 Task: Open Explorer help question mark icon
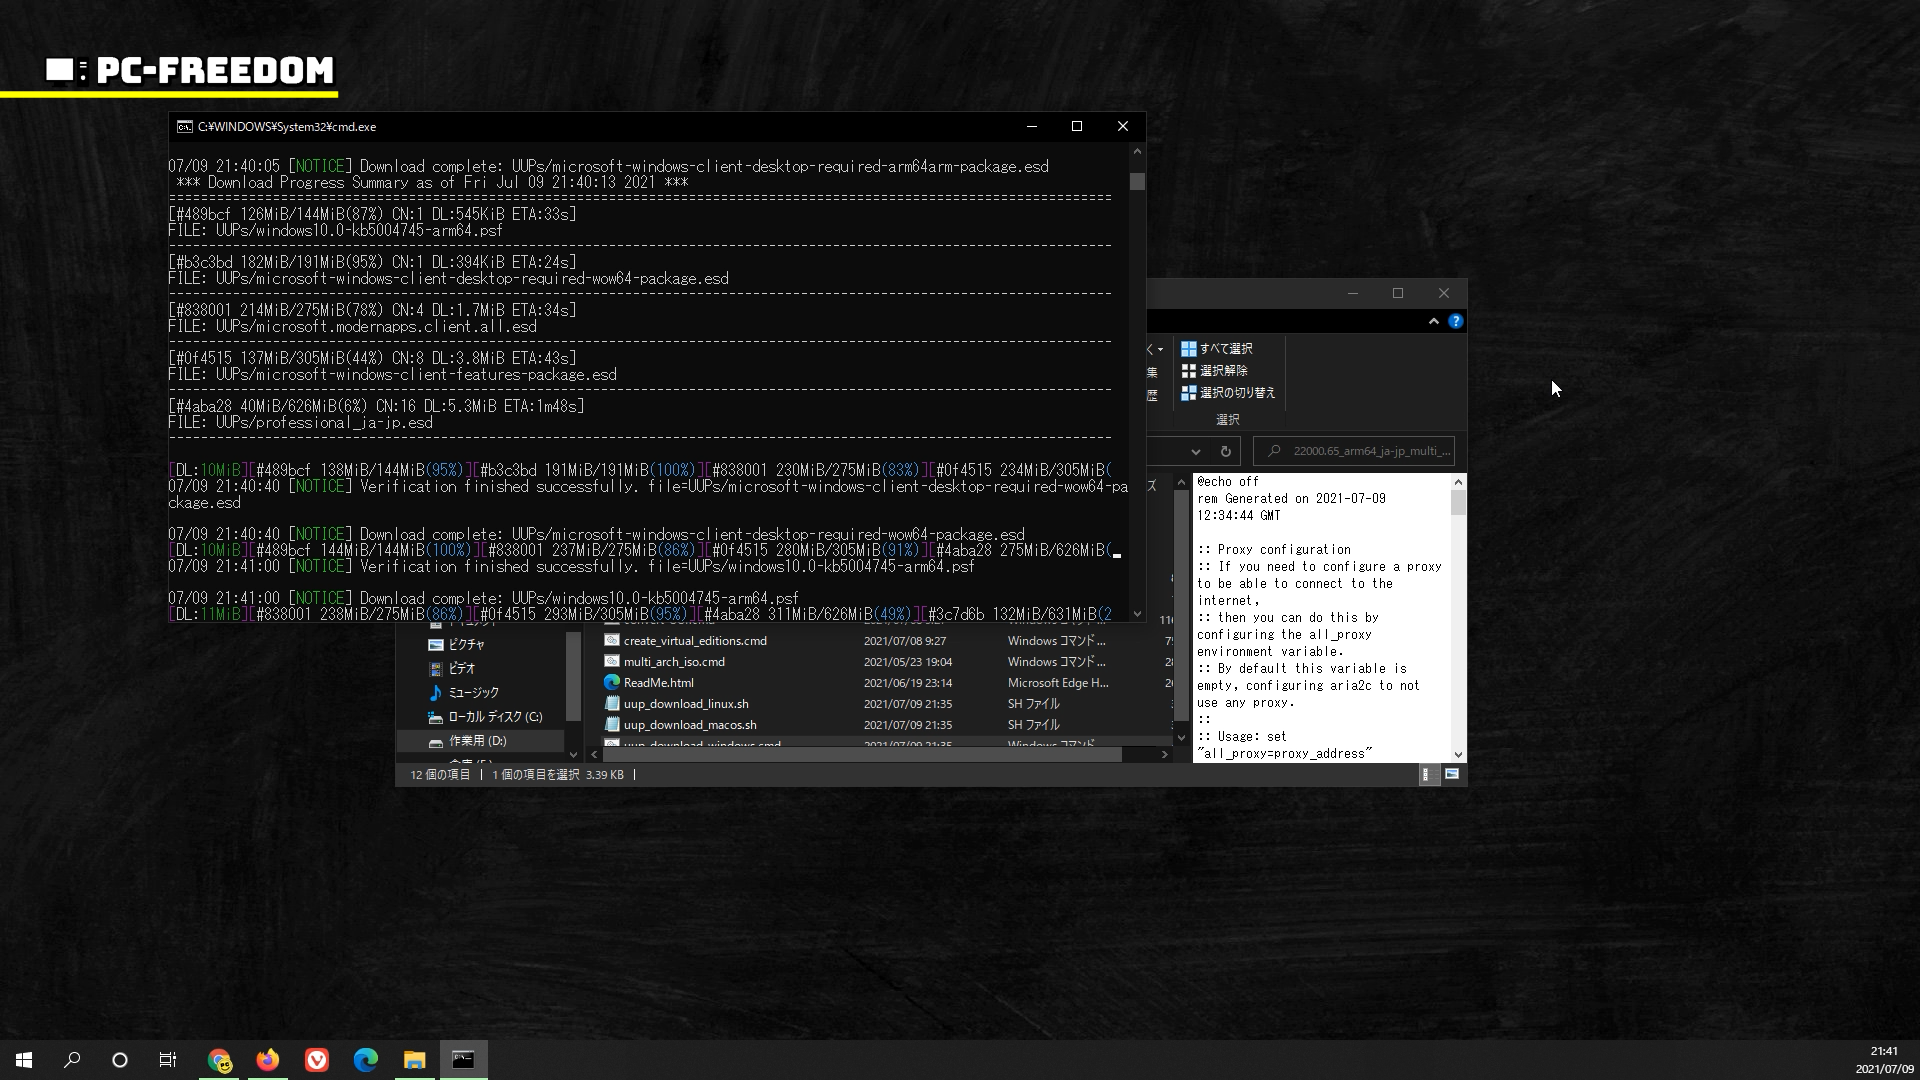tap(1456, 321)
